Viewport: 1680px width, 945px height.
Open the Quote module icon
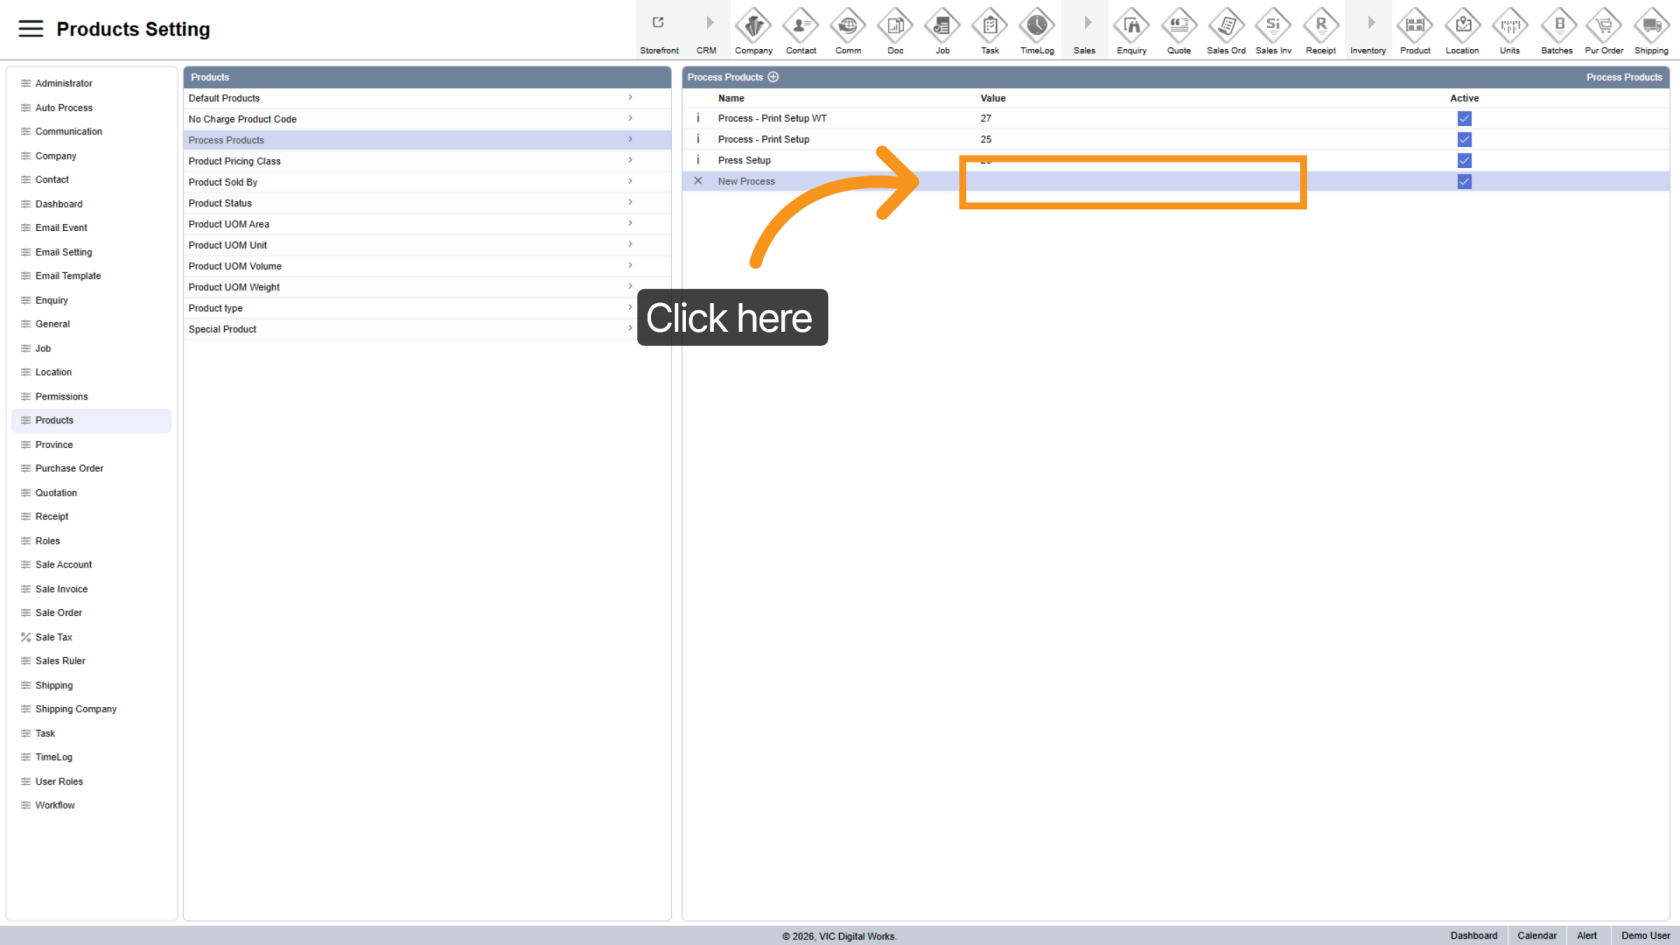point(1179,25)
